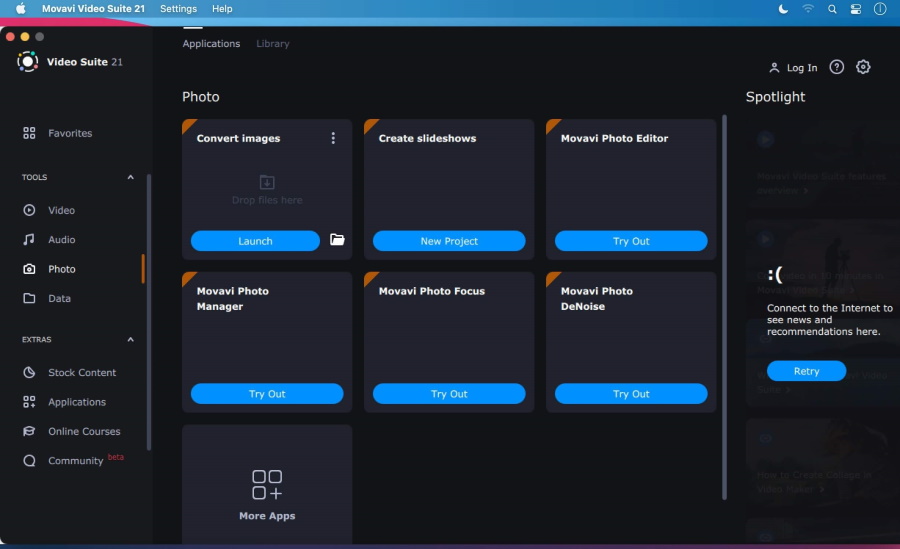Click the Movavi Photo DeNoise card title

tap(596, 299)
